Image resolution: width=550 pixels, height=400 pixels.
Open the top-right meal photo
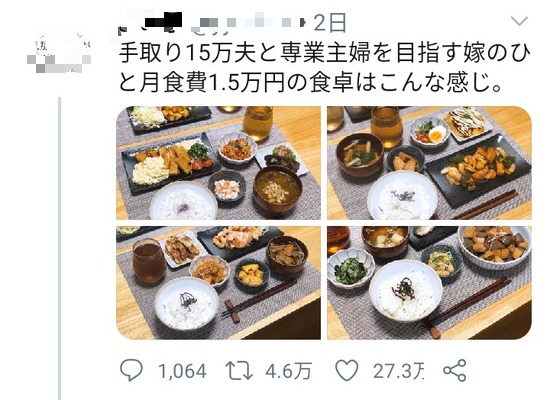pyautogui.click(x=429, y=163)
